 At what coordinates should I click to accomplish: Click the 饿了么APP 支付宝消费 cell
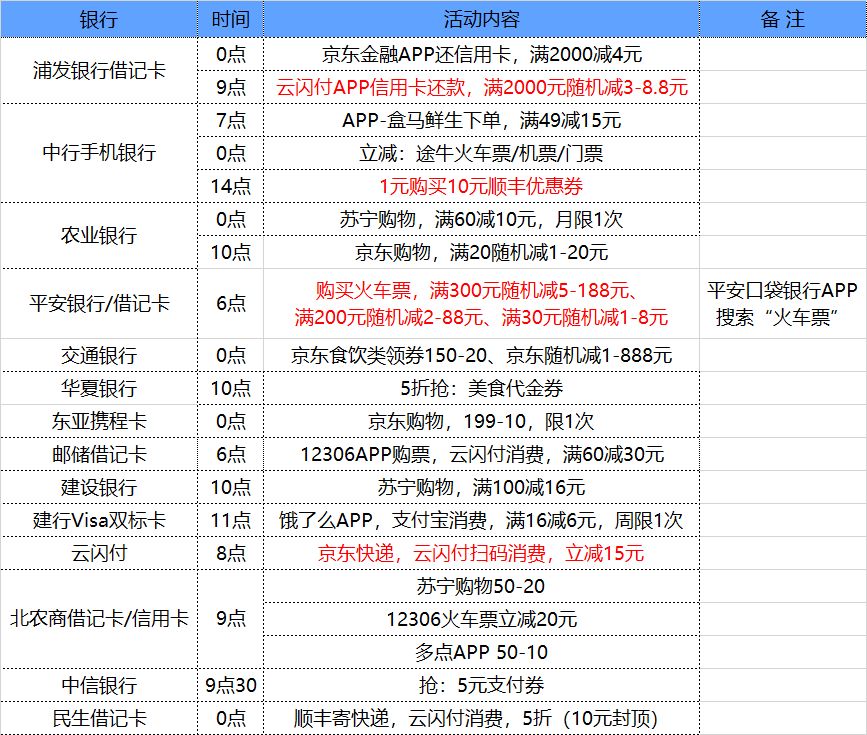[482, 520]
